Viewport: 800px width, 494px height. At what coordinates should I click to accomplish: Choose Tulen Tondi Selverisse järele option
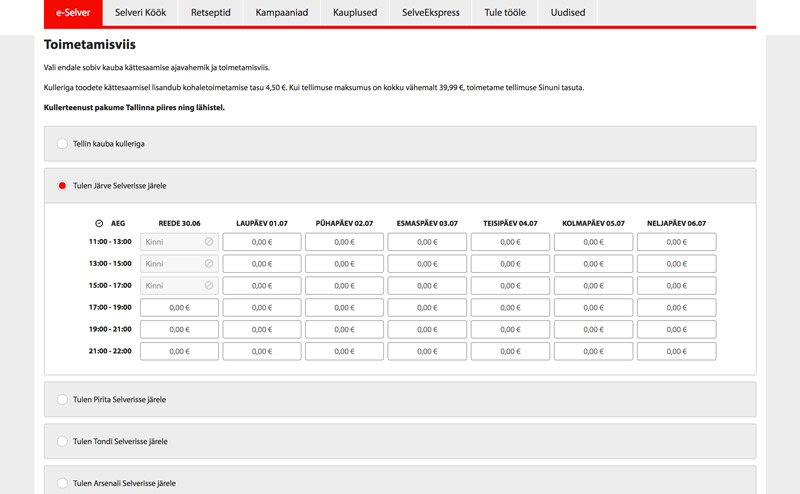click(62, 441)
